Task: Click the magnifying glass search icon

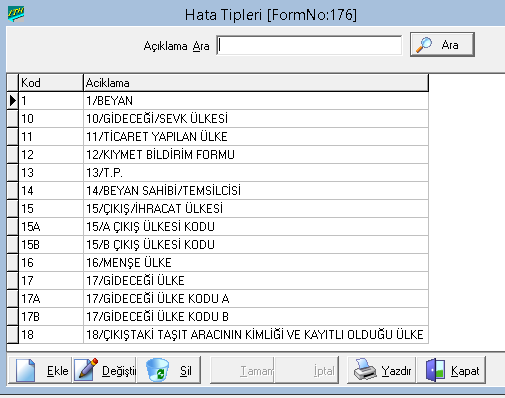Action: point(423,45)
